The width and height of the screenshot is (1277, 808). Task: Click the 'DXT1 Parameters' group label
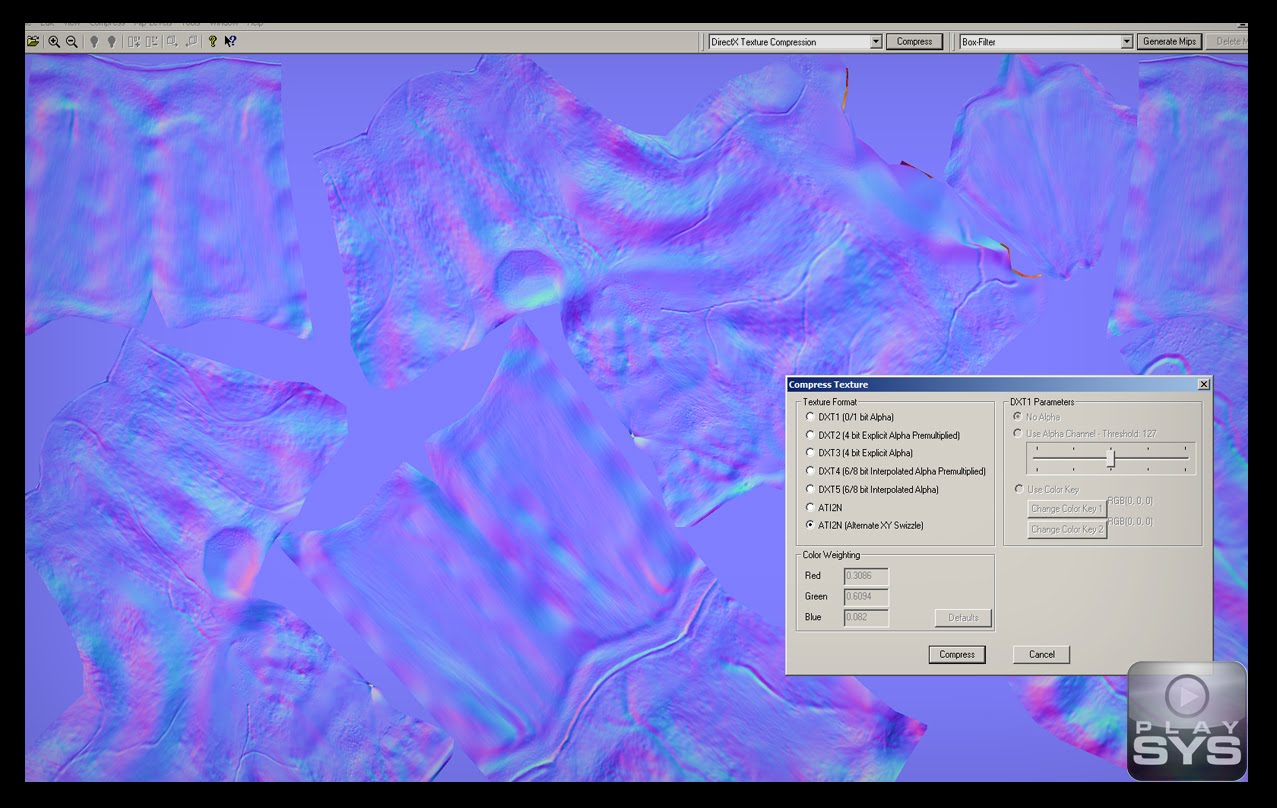(x=1042, y=402)
